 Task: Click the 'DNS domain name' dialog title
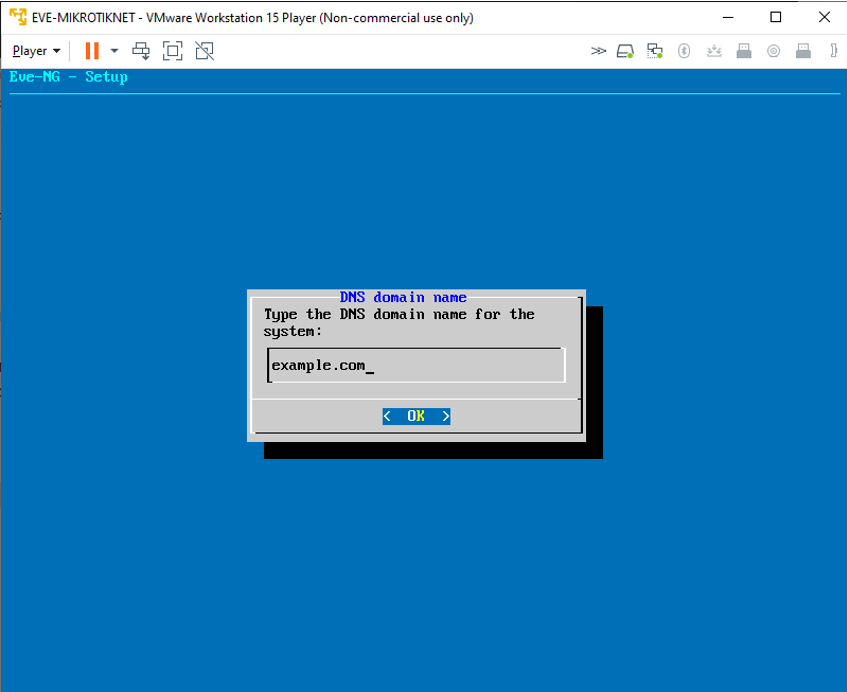pyautogui.click(x=403, y=297)
